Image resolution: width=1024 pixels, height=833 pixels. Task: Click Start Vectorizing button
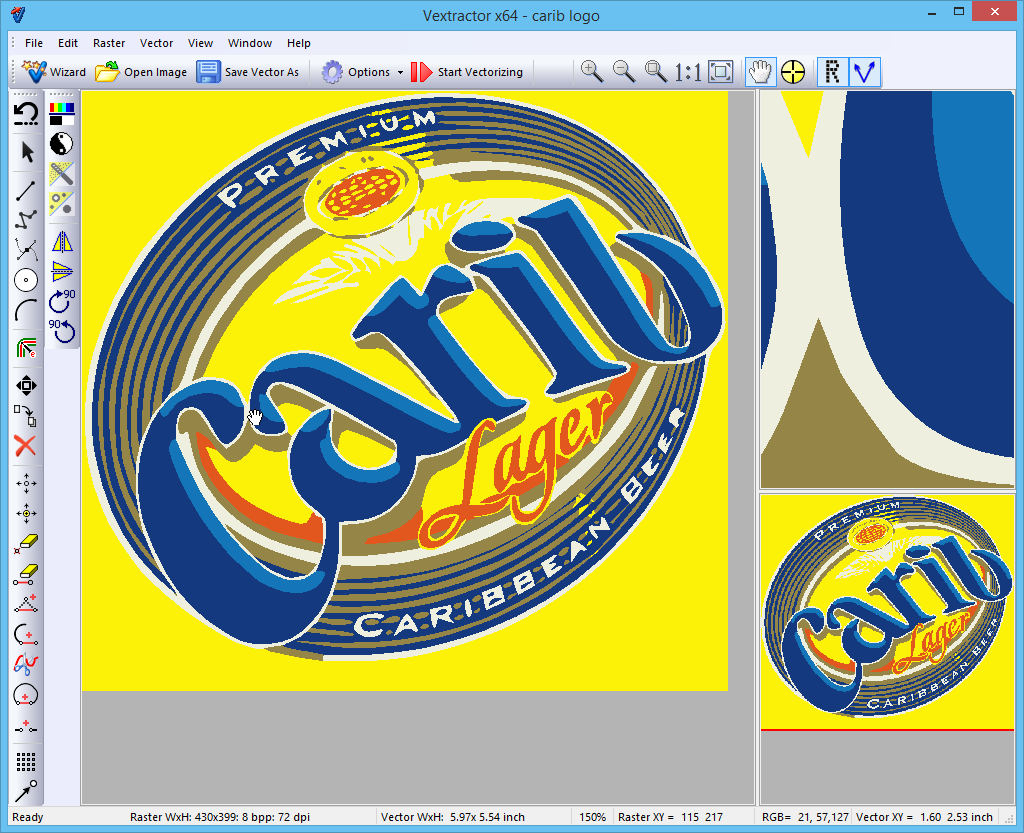coord(467,72)
